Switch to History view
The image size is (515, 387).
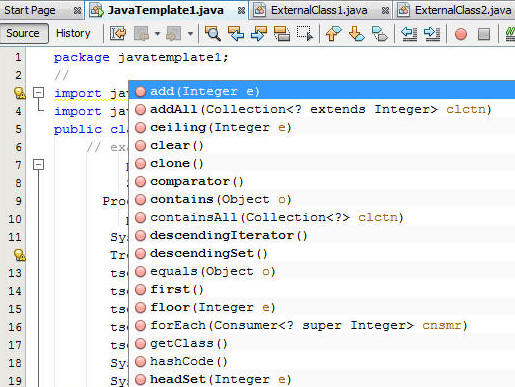[x=73, y=33]
